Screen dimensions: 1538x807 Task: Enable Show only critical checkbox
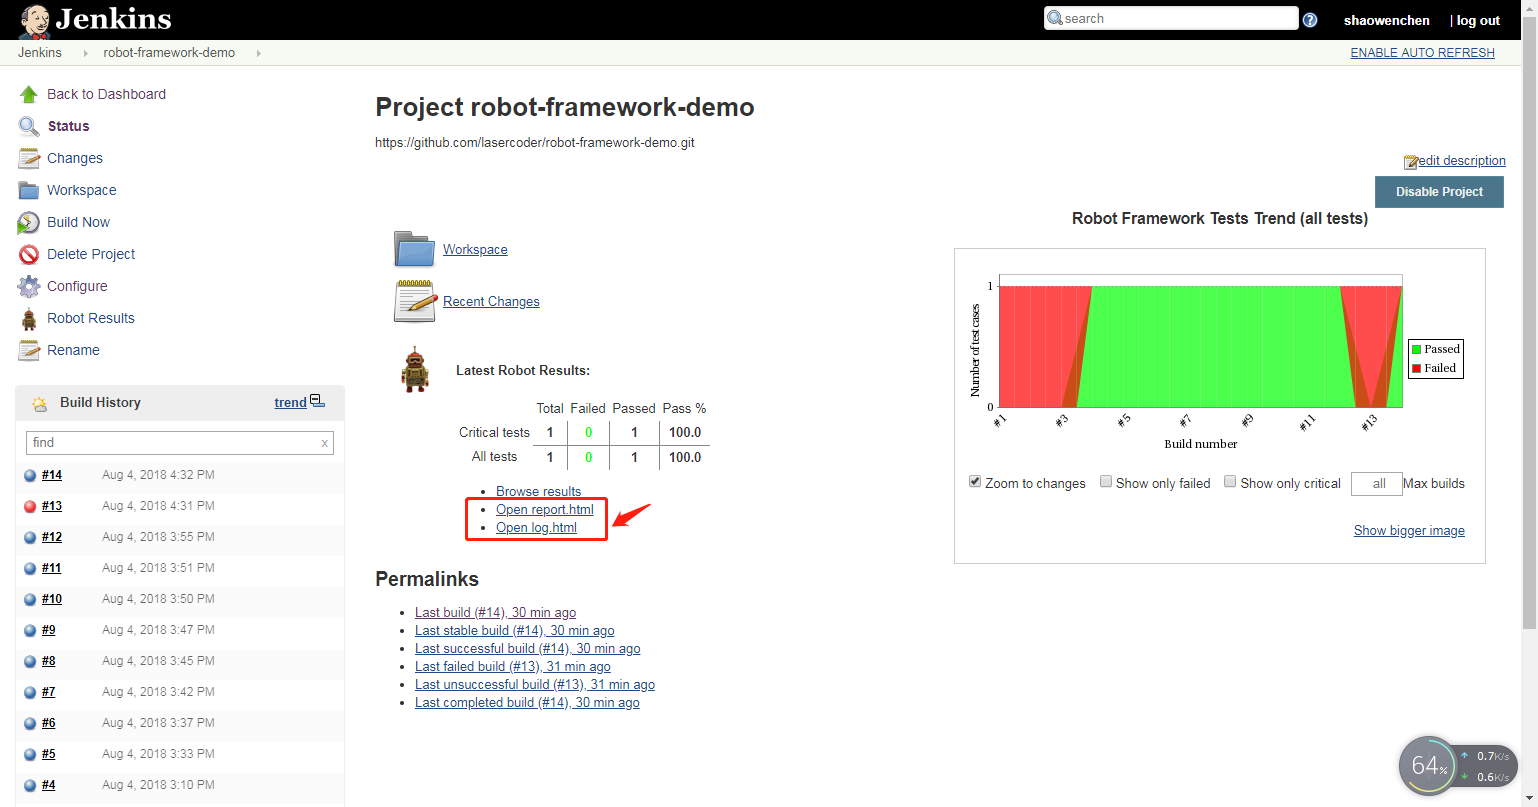tap(1231, 482)
